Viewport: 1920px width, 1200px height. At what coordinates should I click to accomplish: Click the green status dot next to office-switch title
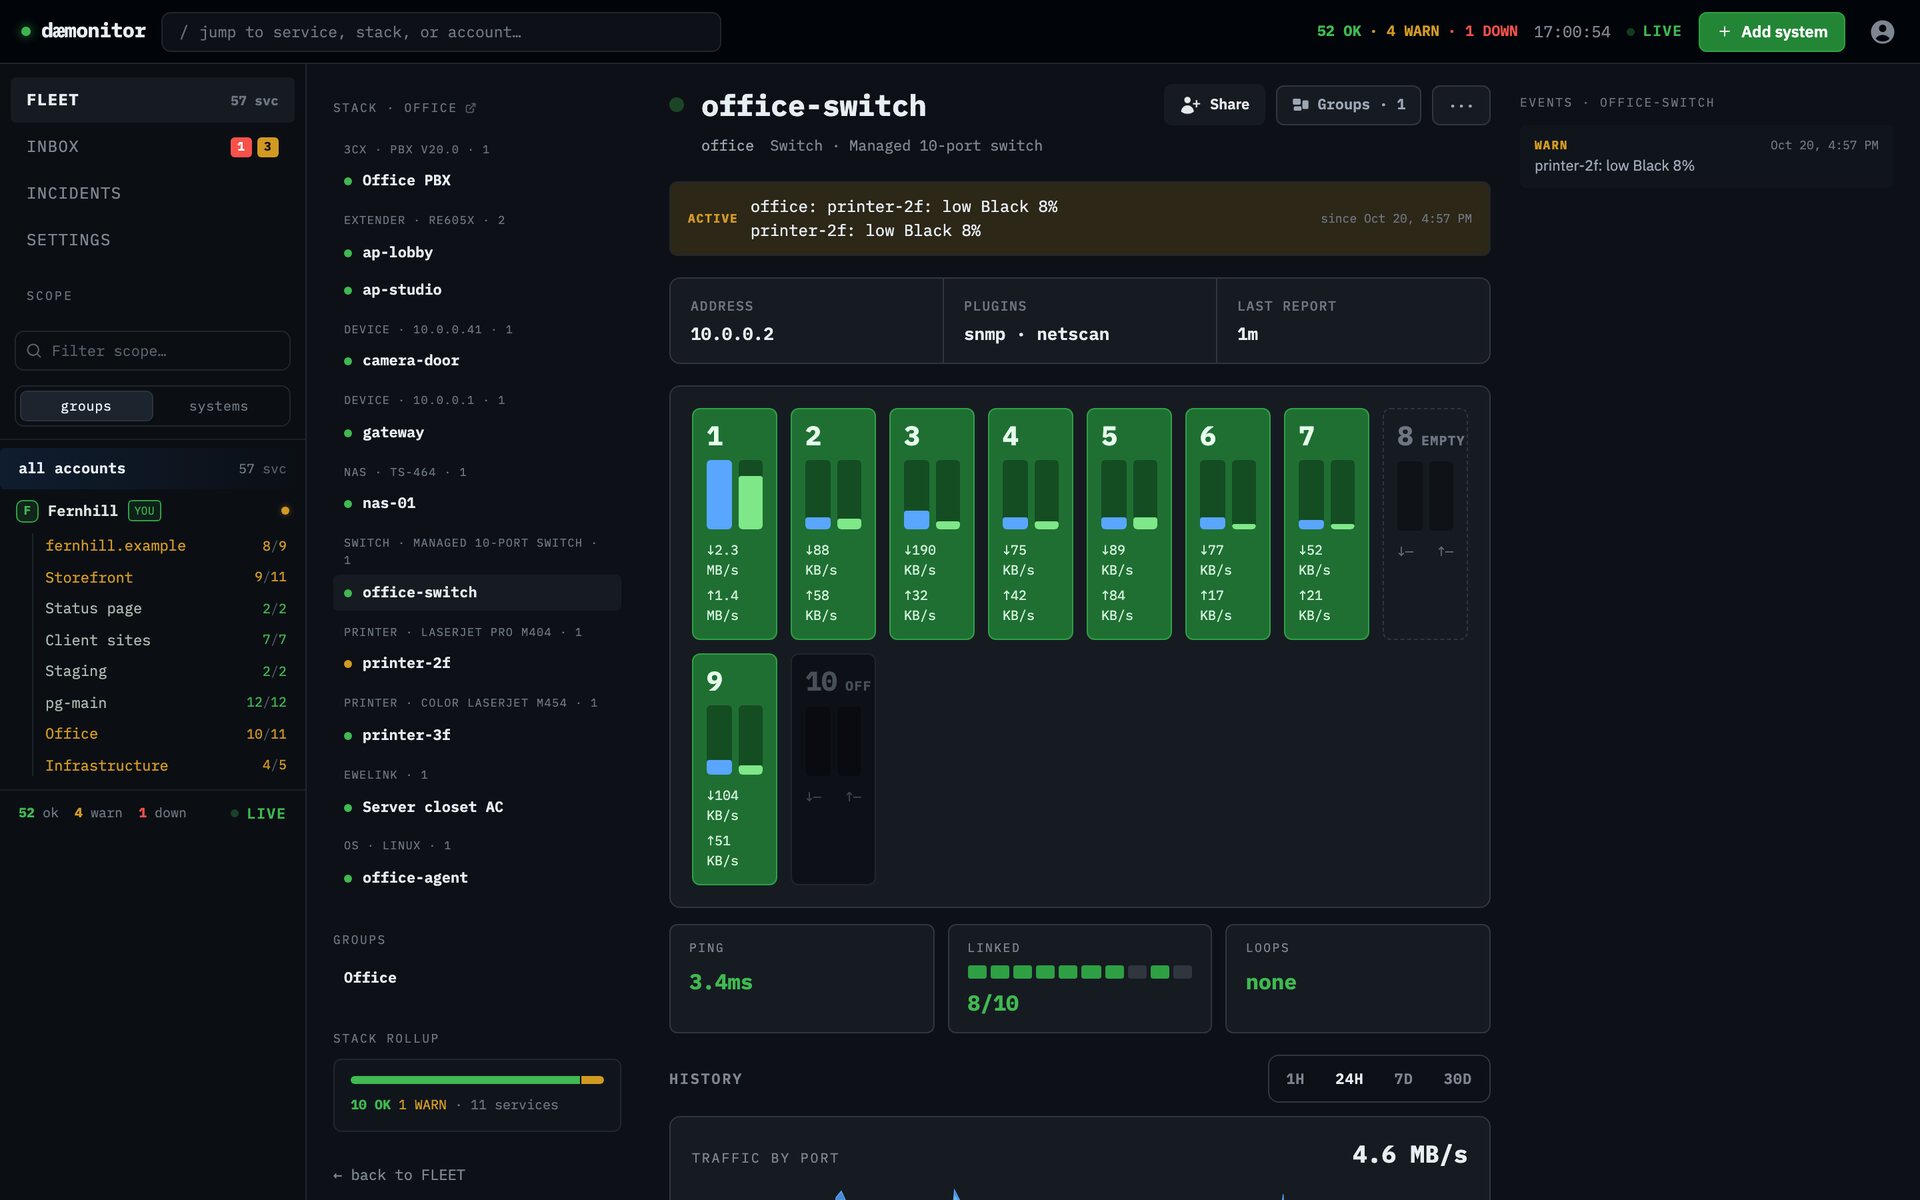pos(677,105)
